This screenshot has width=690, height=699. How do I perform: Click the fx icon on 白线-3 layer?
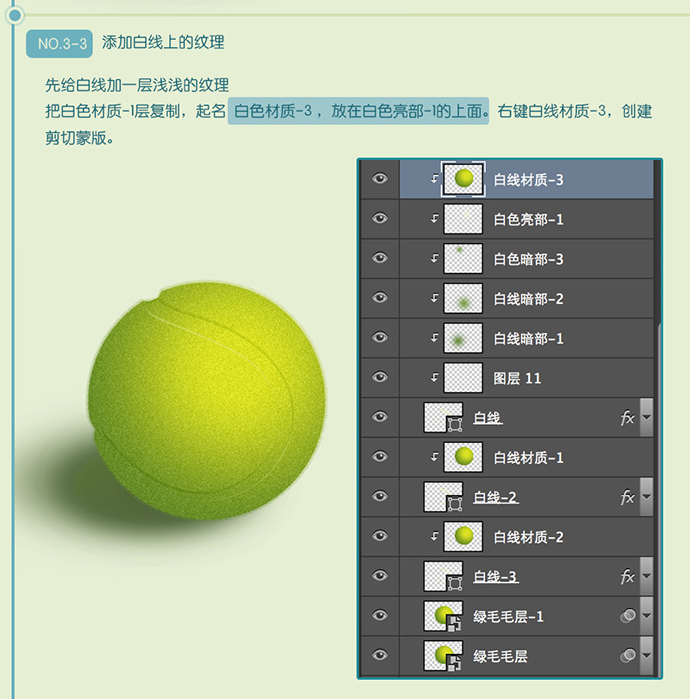[627, 577]
